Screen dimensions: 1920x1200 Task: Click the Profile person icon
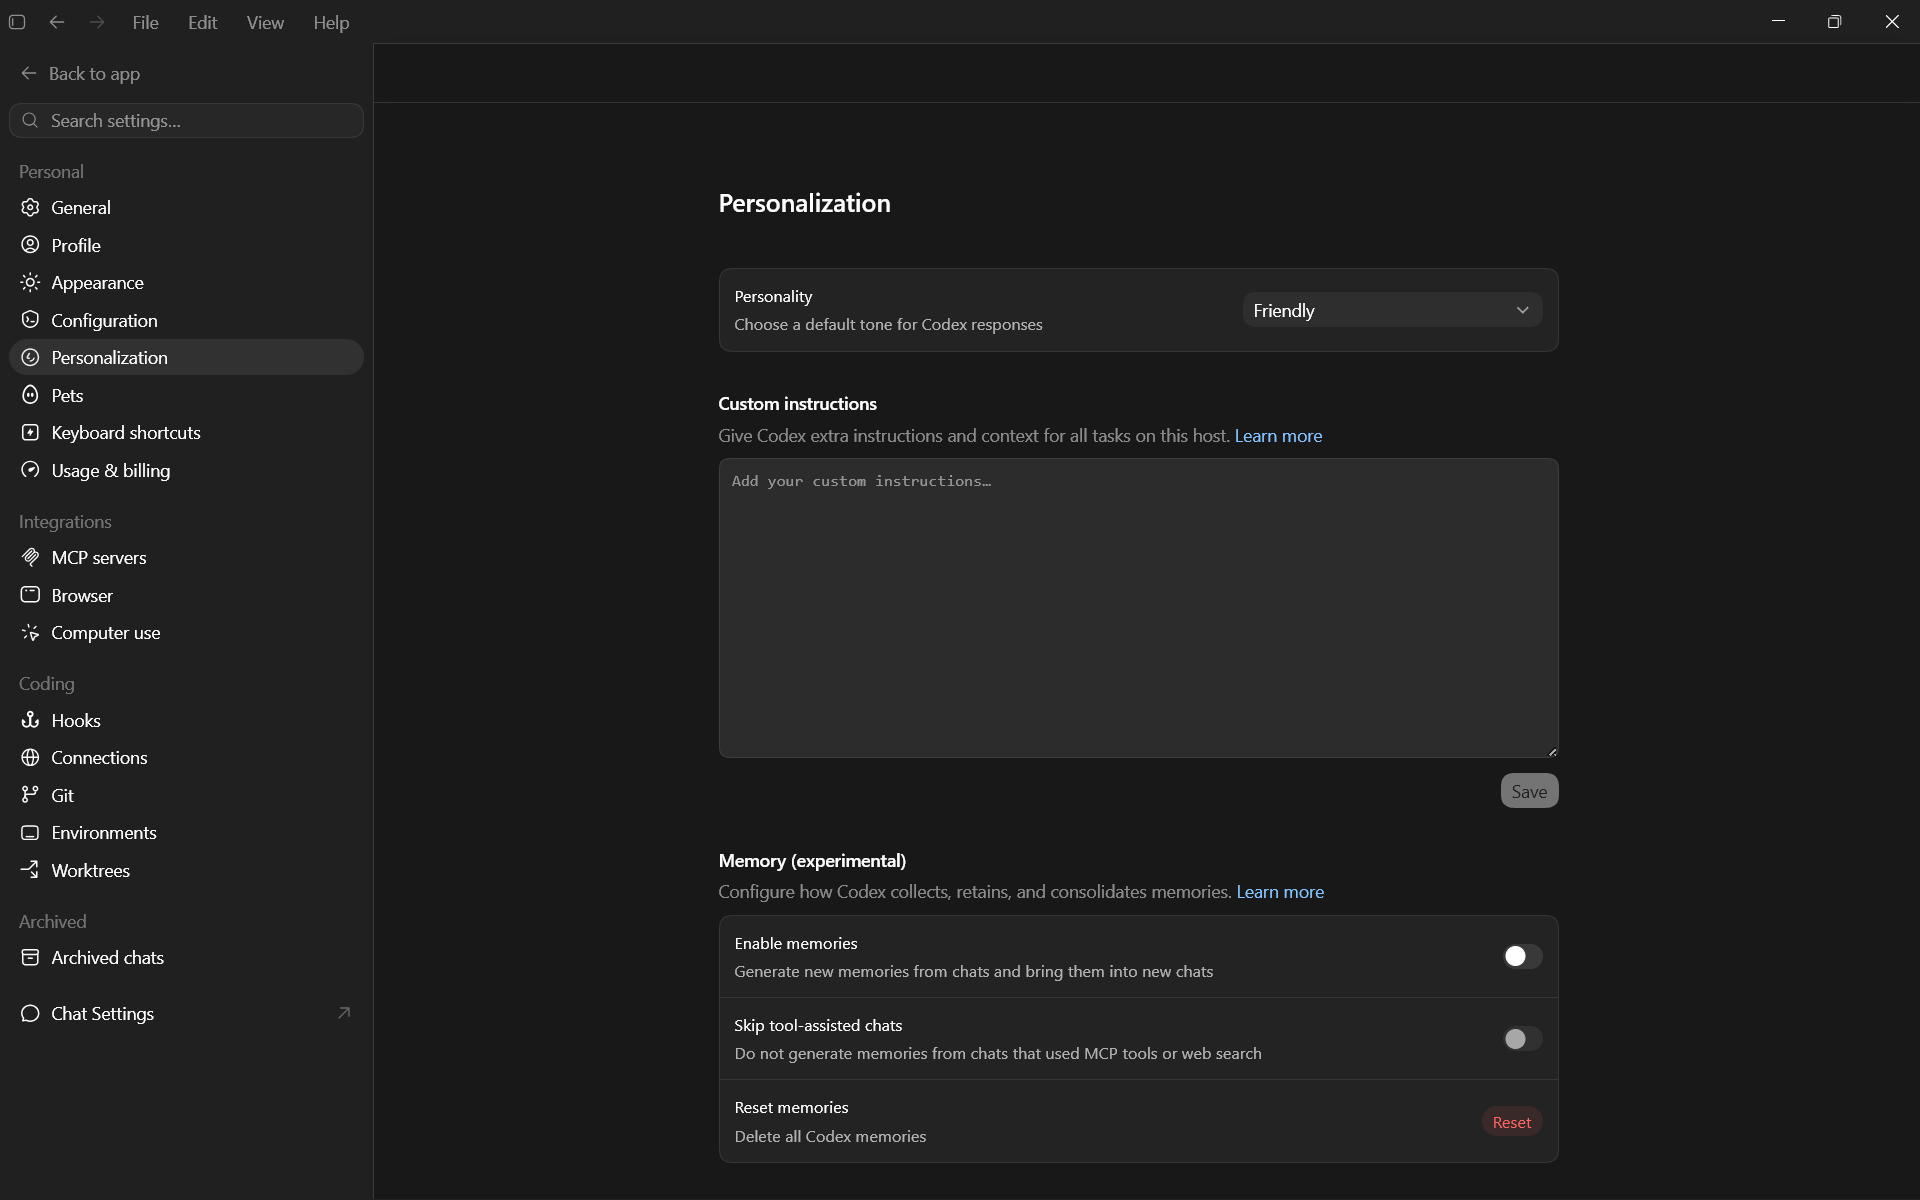pos(31,245)
